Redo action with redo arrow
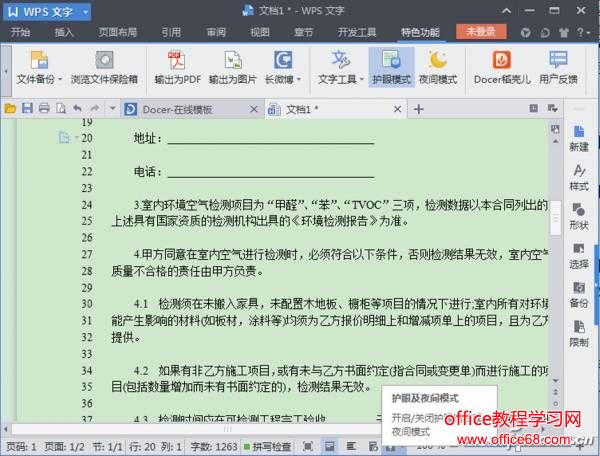This screenshot has height=456, width=600. (95, 109)
